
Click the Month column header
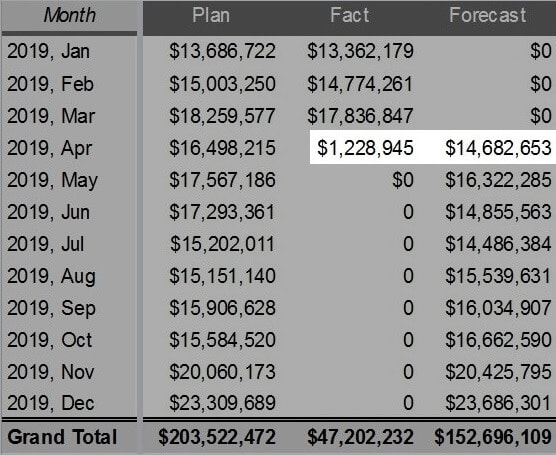click(x=70, y=16)
